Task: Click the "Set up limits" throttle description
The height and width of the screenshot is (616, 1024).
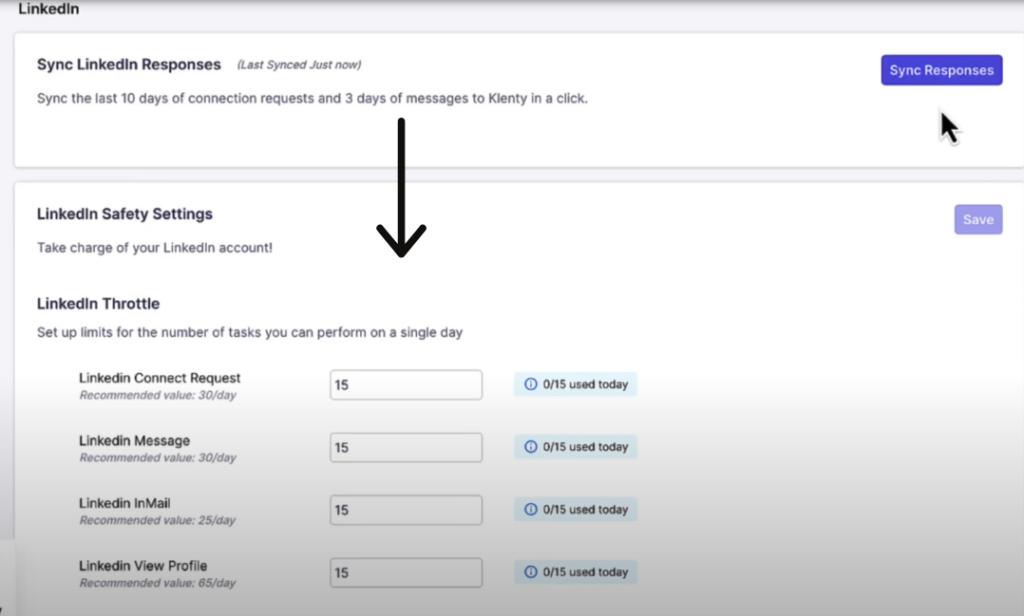Action: pos(249,332)
